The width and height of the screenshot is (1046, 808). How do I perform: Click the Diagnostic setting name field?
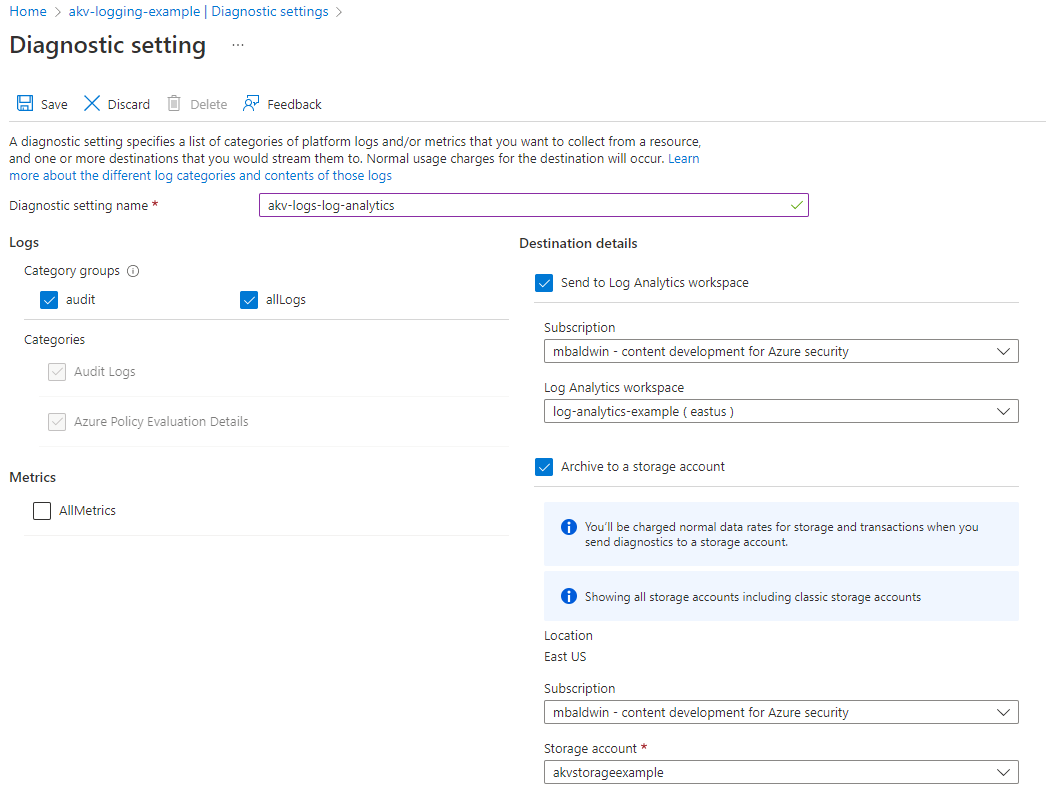point(533,205)
